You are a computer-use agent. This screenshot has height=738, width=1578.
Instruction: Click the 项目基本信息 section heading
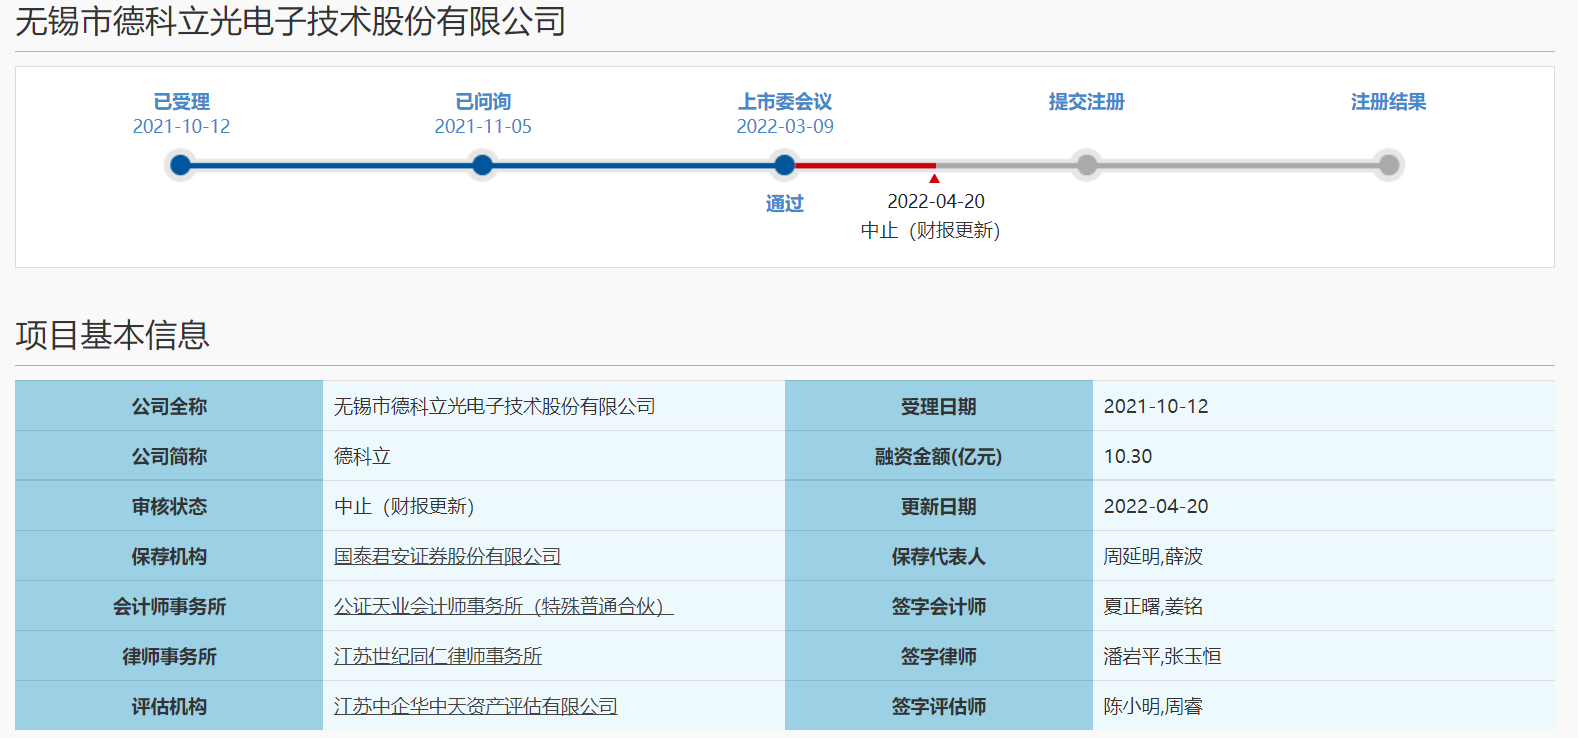tap(113, 335)
